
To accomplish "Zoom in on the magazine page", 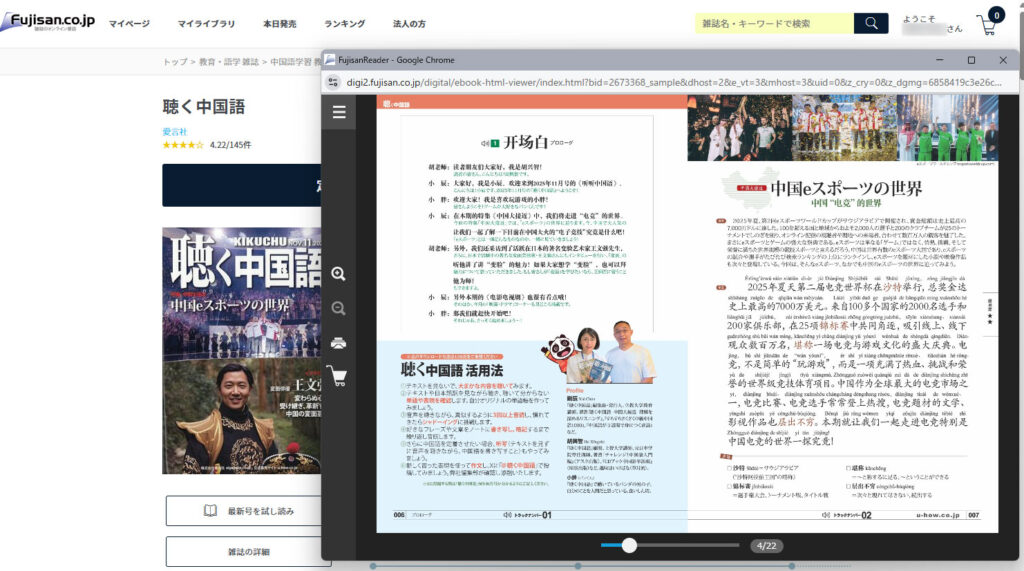I will pos(338,273).
